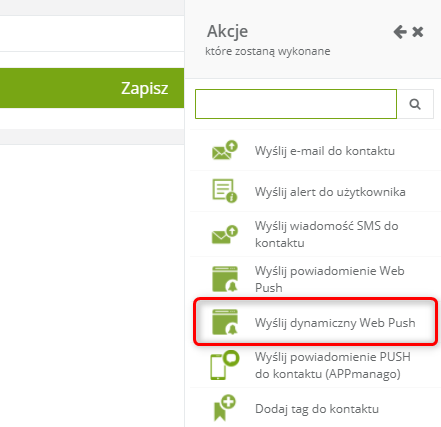Click the e-mail envelope icon
This screenshot has height=427, width=441.
pos(225,150)
